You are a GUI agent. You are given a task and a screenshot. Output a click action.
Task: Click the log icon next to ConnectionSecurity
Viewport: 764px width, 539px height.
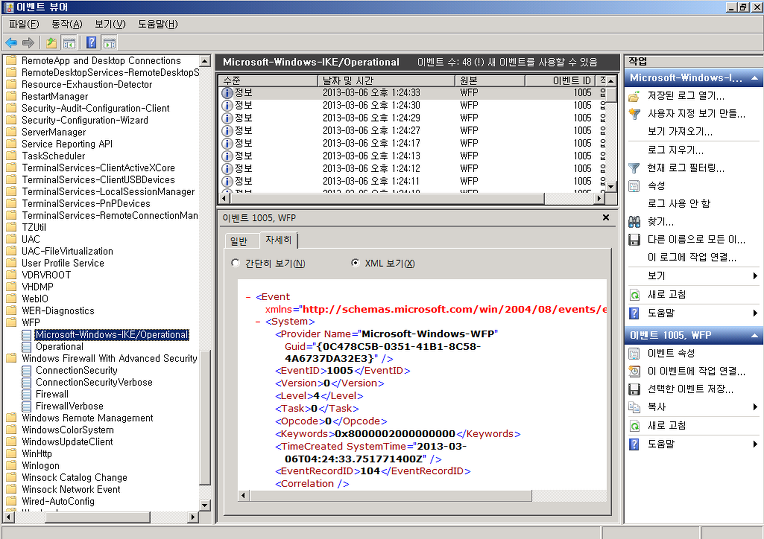coord(27,370)
